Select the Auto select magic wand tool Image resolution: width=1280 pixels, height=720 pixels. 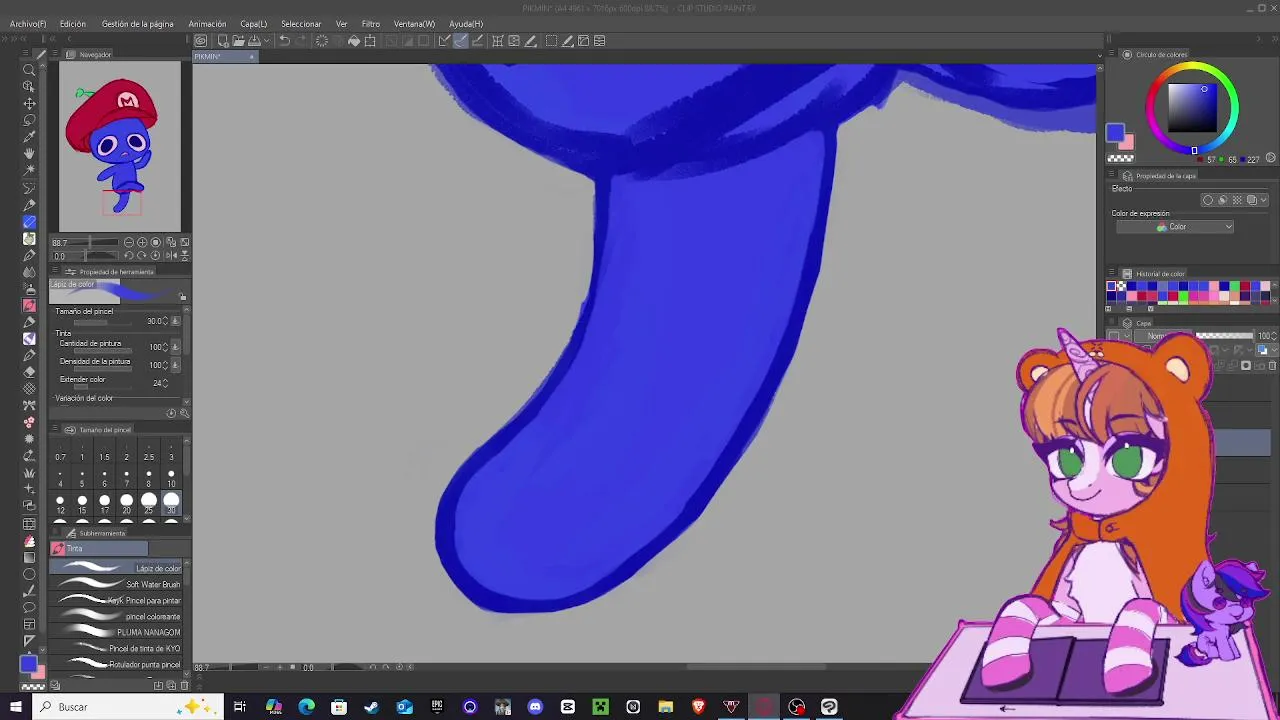click(29, 170)
